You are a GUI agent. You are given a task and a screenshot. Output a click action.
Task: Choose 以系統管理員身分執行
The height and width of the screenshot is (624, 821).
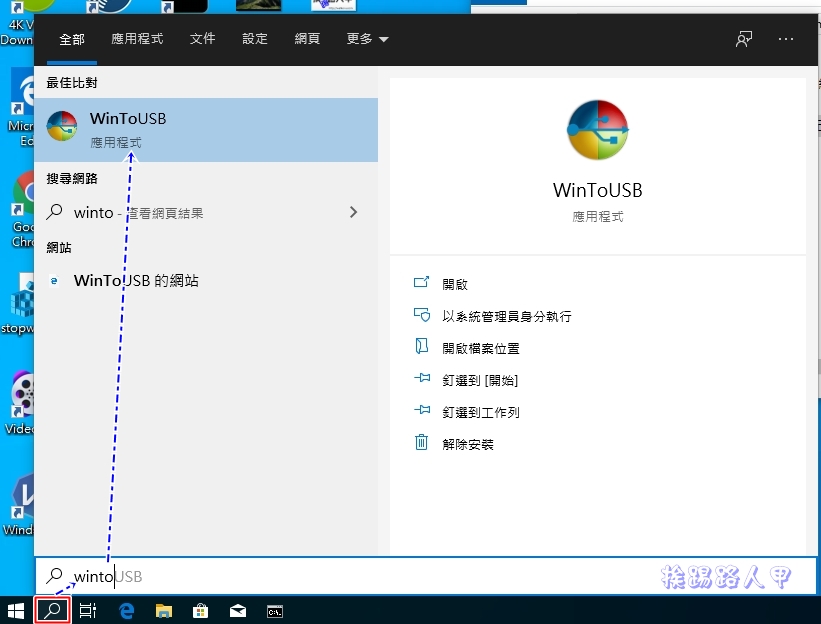tap(506, 316)
